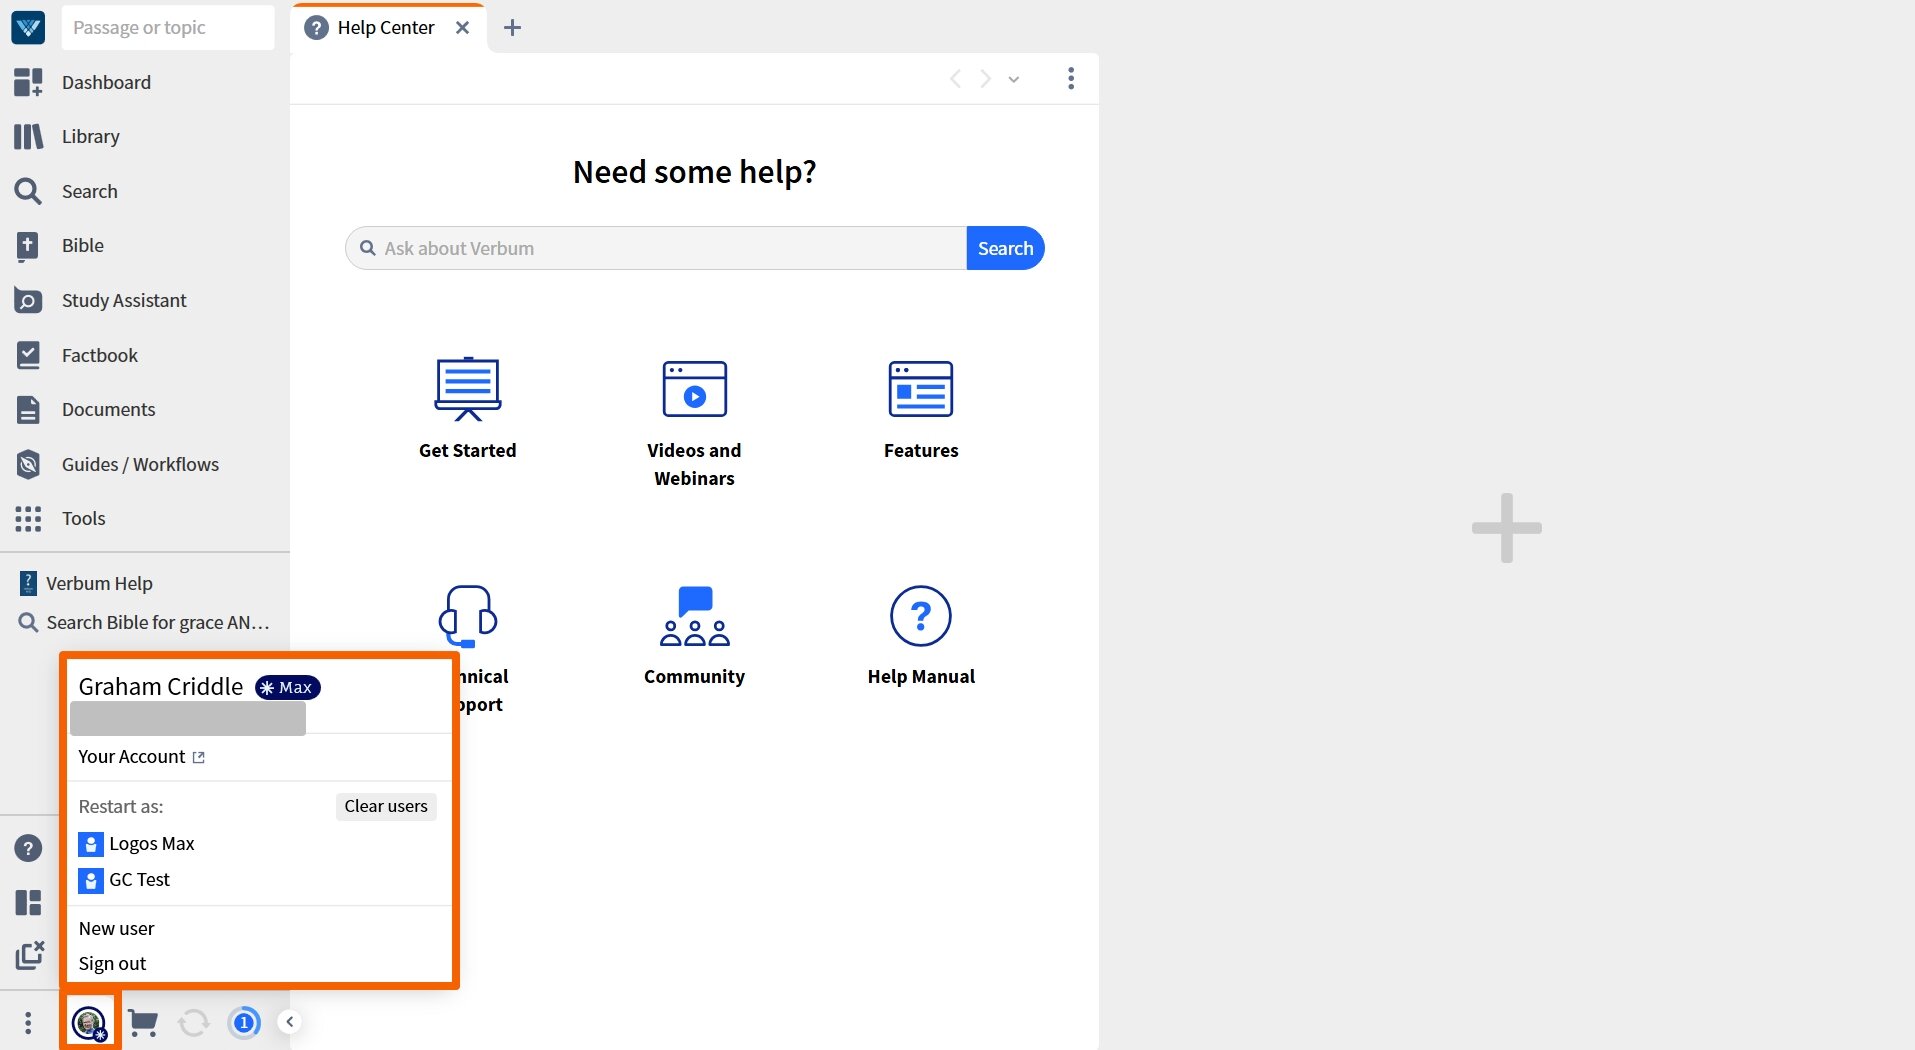Close the Help Center tab

click(462, 27)
